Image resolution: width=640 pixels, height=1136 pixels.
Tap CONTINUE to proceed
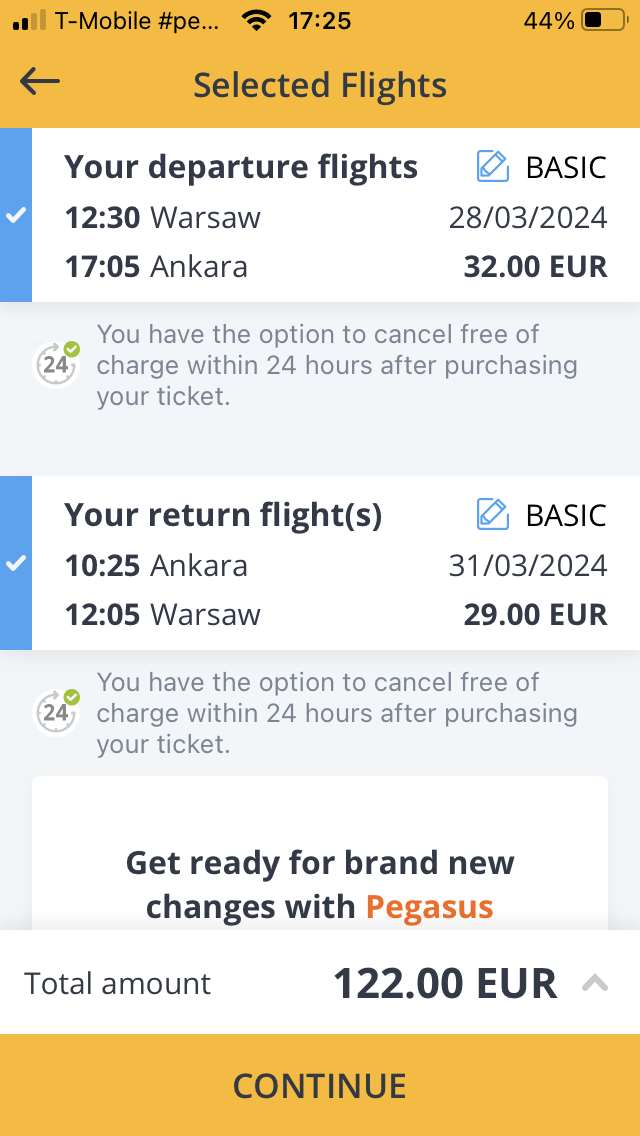click(x=320, y=1085)
